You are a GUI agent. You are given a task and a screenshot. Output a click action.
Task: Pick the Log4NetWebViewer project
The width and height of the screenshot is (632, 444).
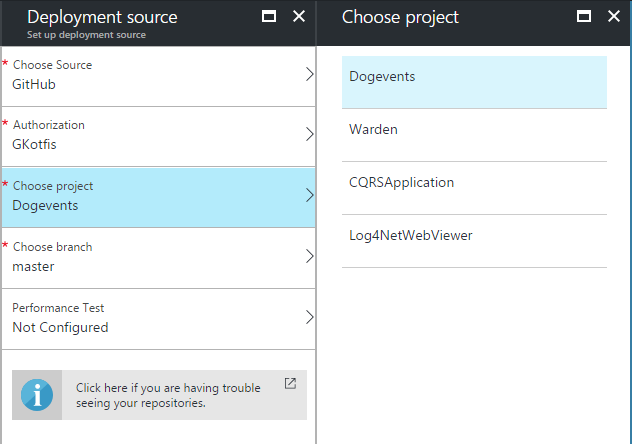(410, 236)
